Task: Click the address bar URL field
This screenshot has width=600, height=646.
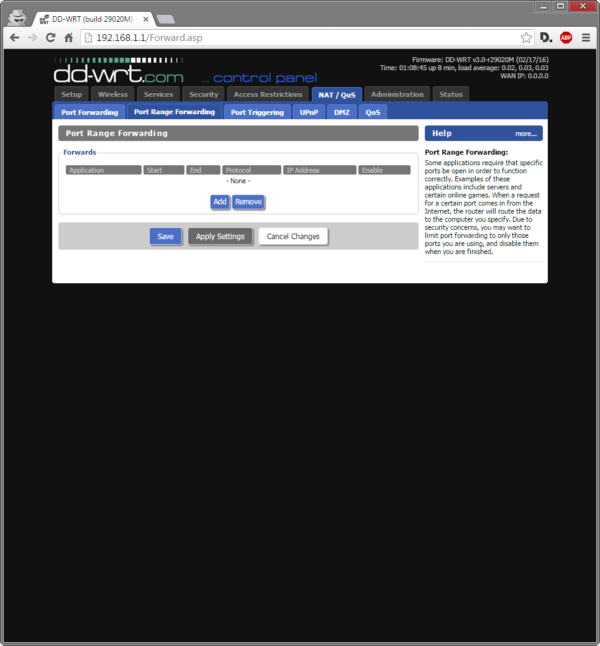Action: pos(300,37)
